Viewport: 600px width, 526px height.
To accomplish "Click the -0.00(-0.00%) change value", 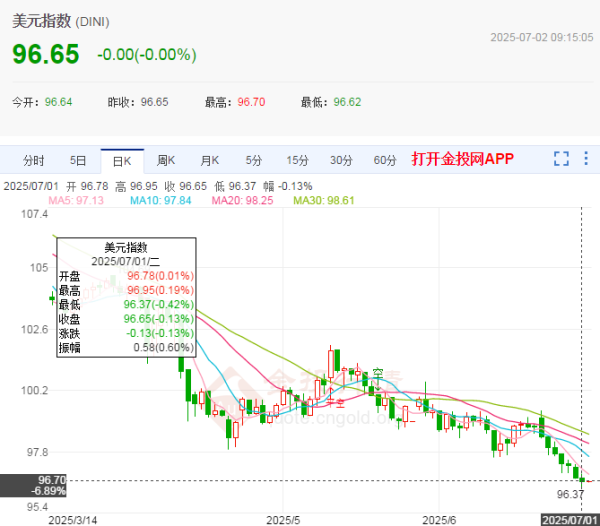I will [x=147, y=55].
